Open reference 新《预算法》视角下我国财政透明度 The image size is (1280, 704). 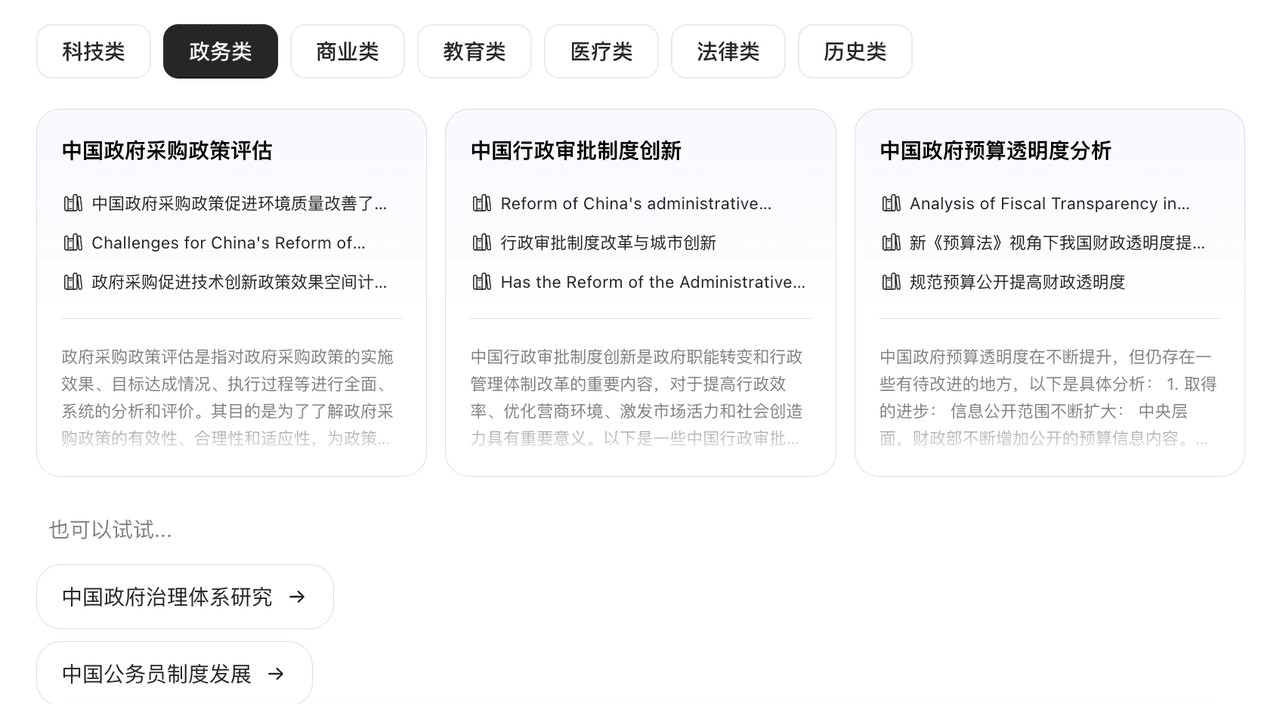(x=1056, y=243)
